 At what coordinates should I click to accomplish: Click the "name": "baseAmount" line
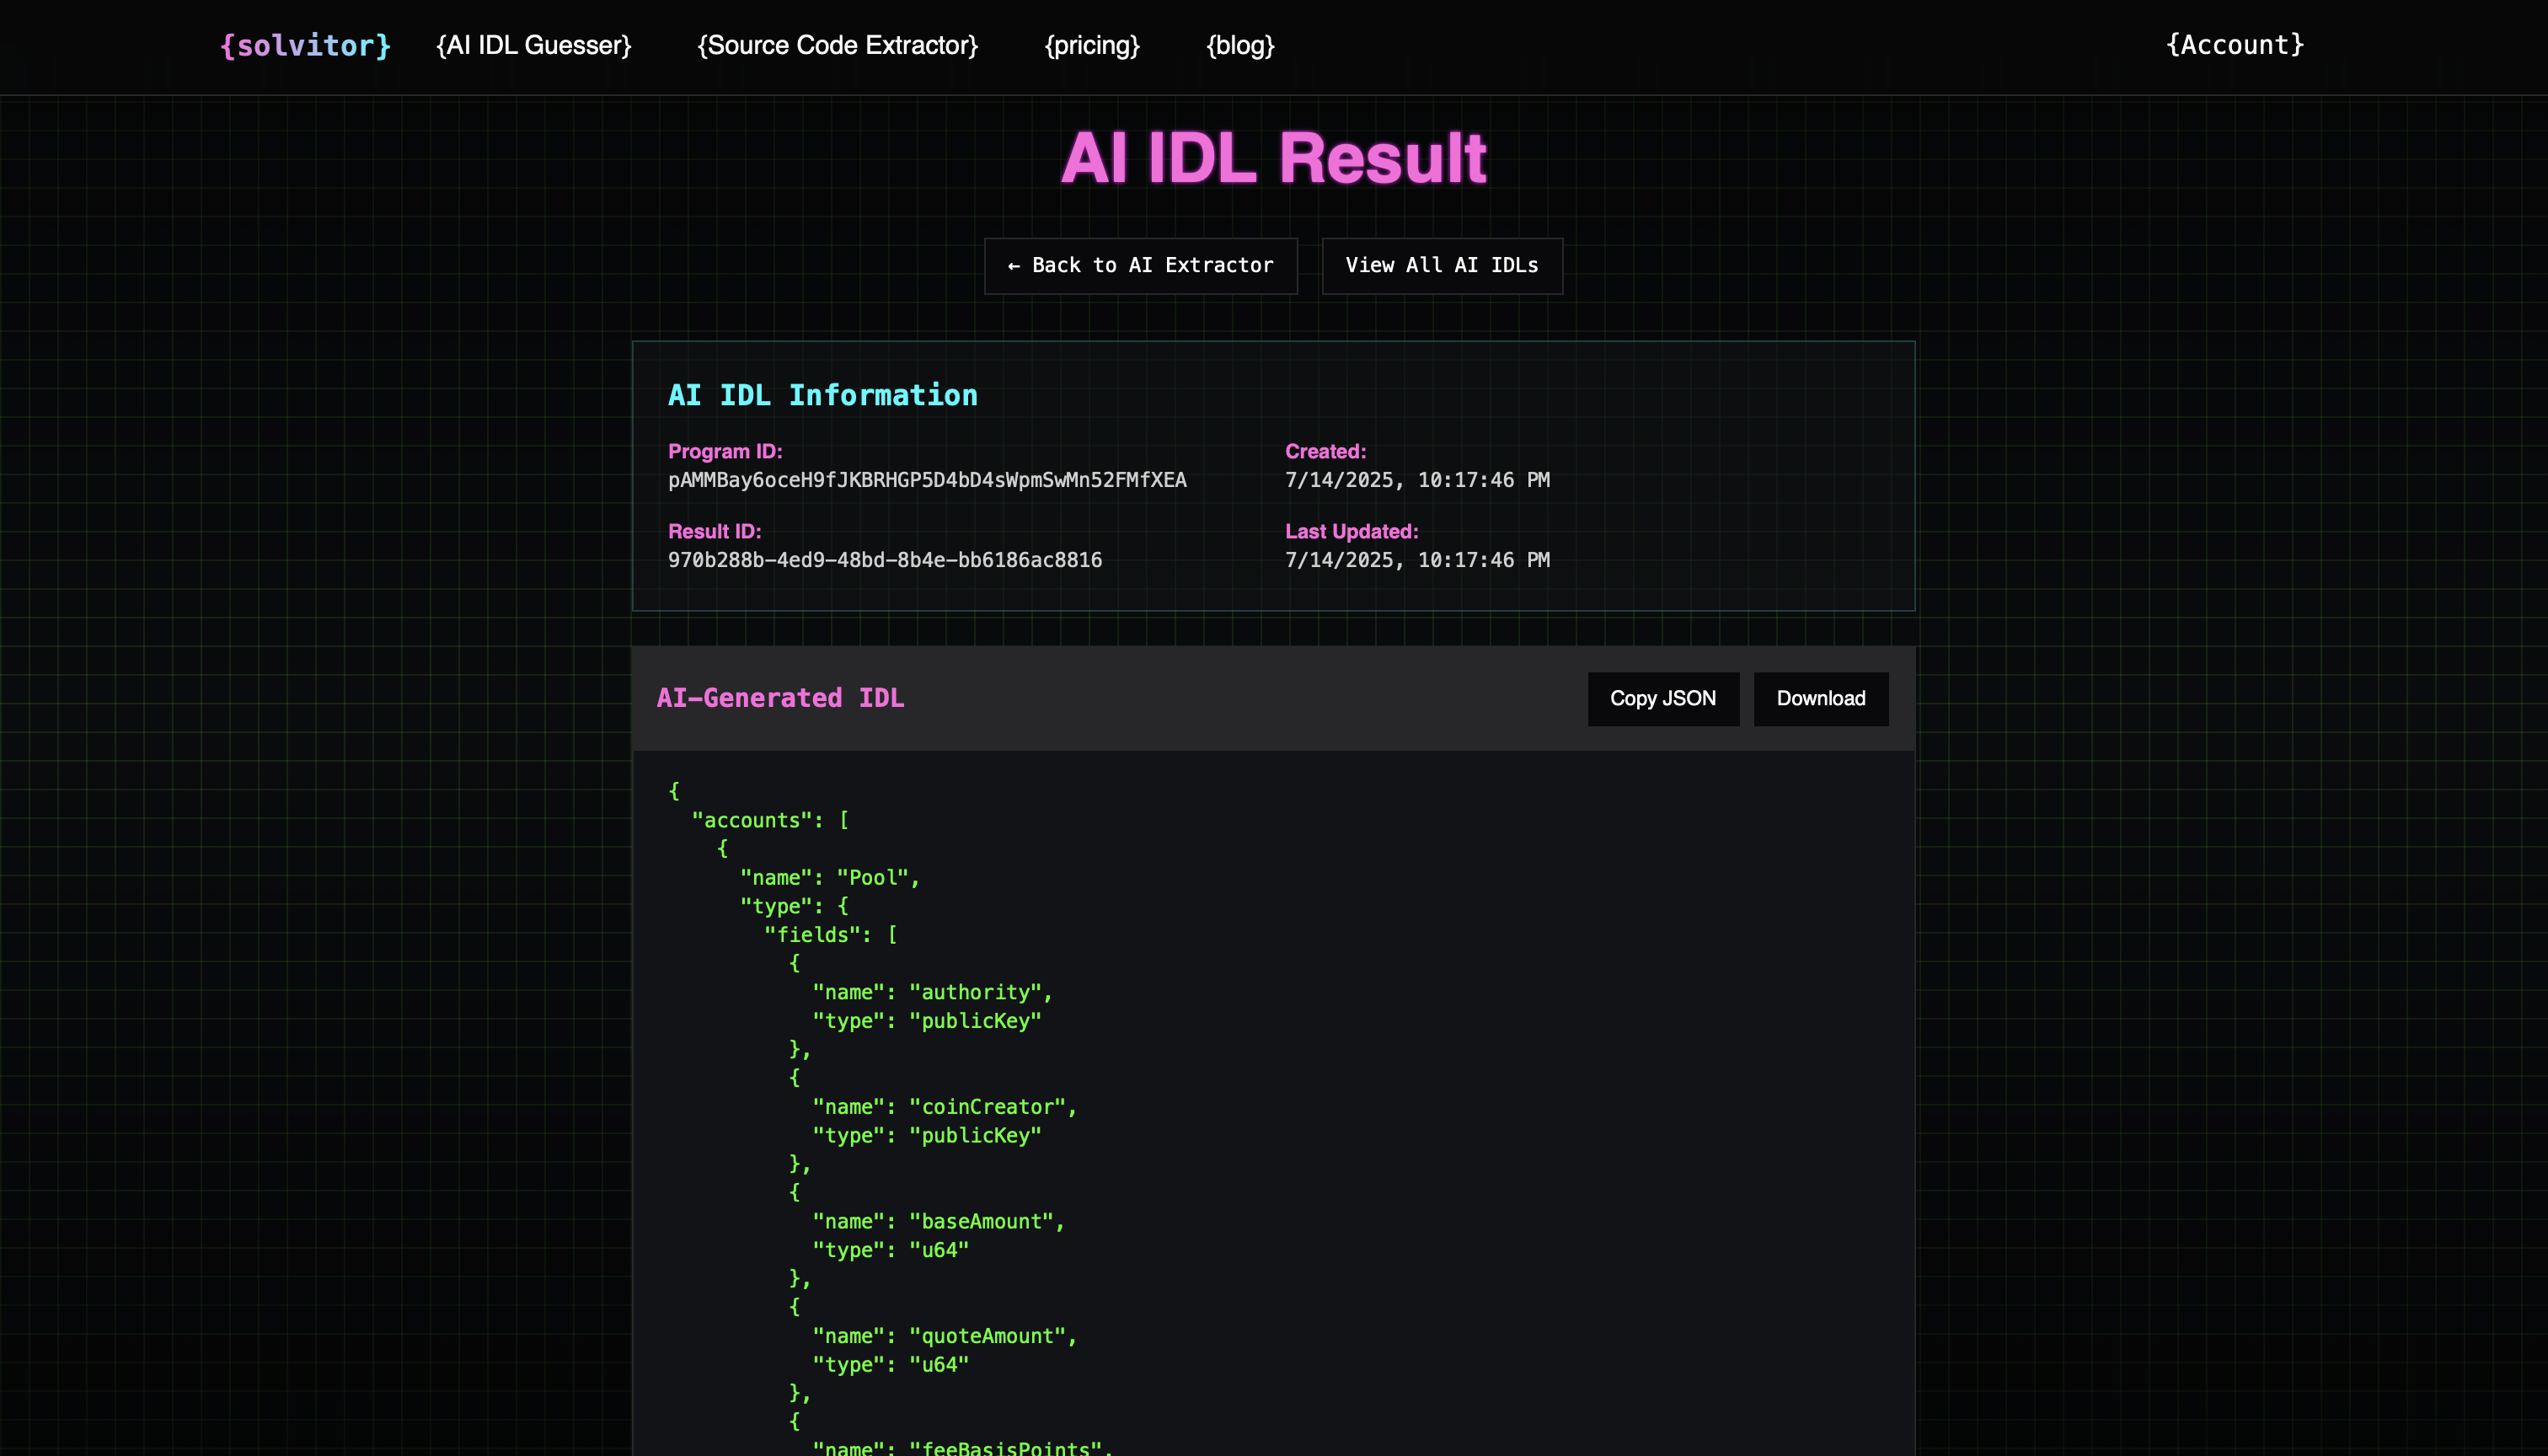click(x=939, y=1222)
